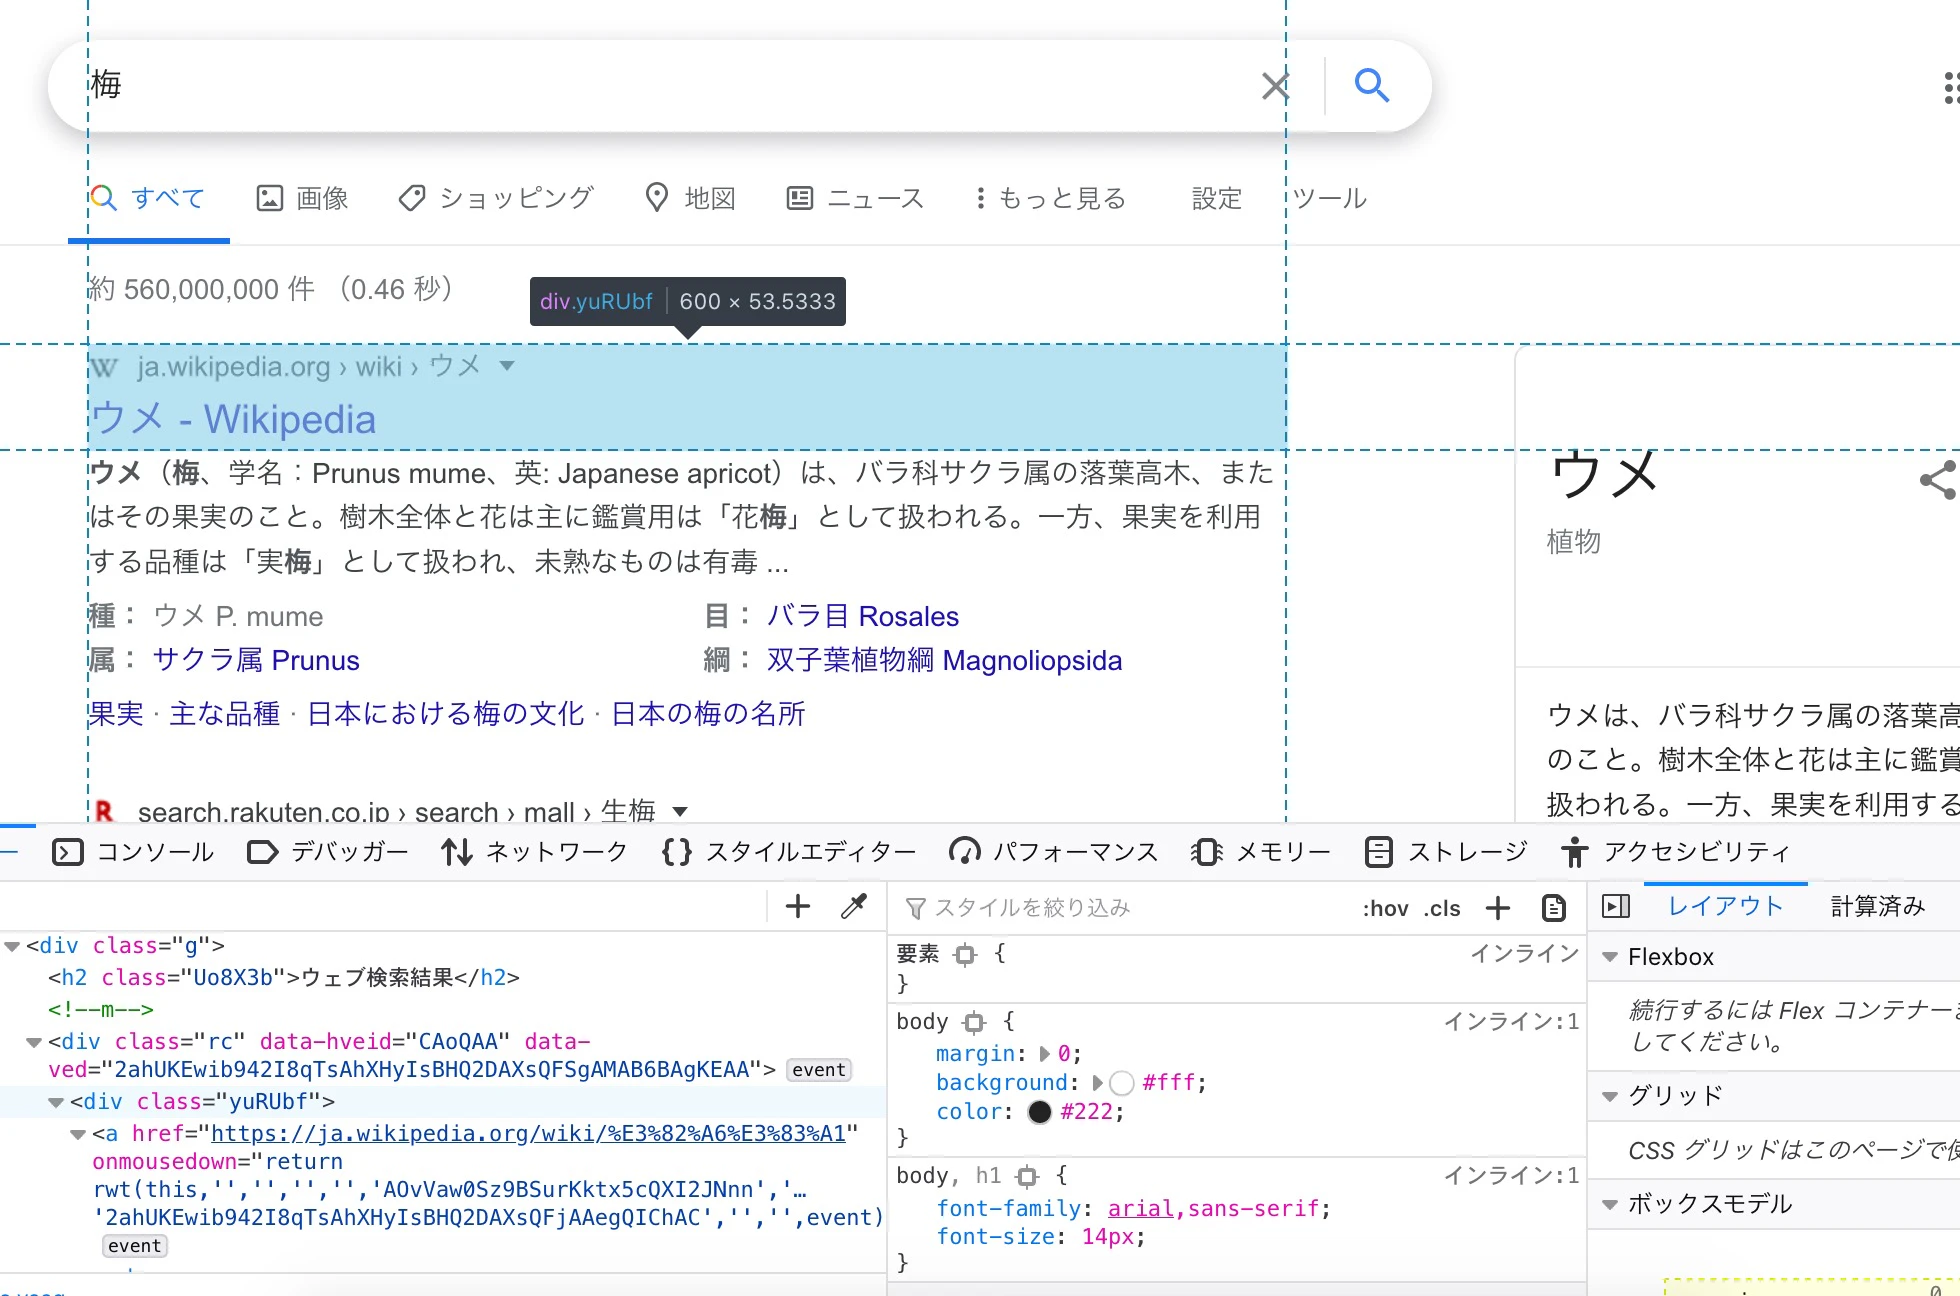This screenshot has height=1296, width=1960.
Task: Open the 設定 settings menu
Action: [1217, 198]
